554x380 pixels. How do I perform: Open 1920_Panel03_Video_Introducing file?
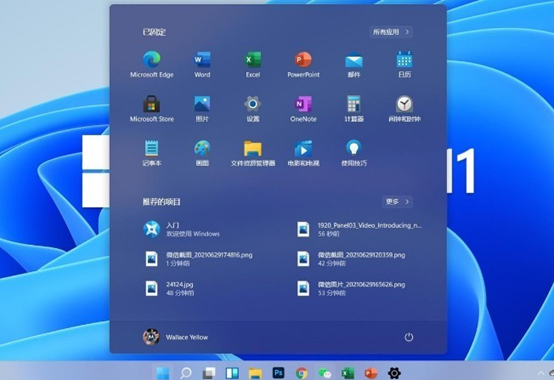pos(359,229)
